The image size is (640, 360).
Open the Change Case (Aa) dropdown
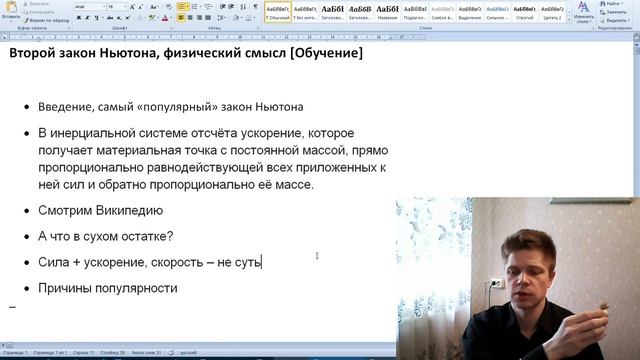[154, 7]
